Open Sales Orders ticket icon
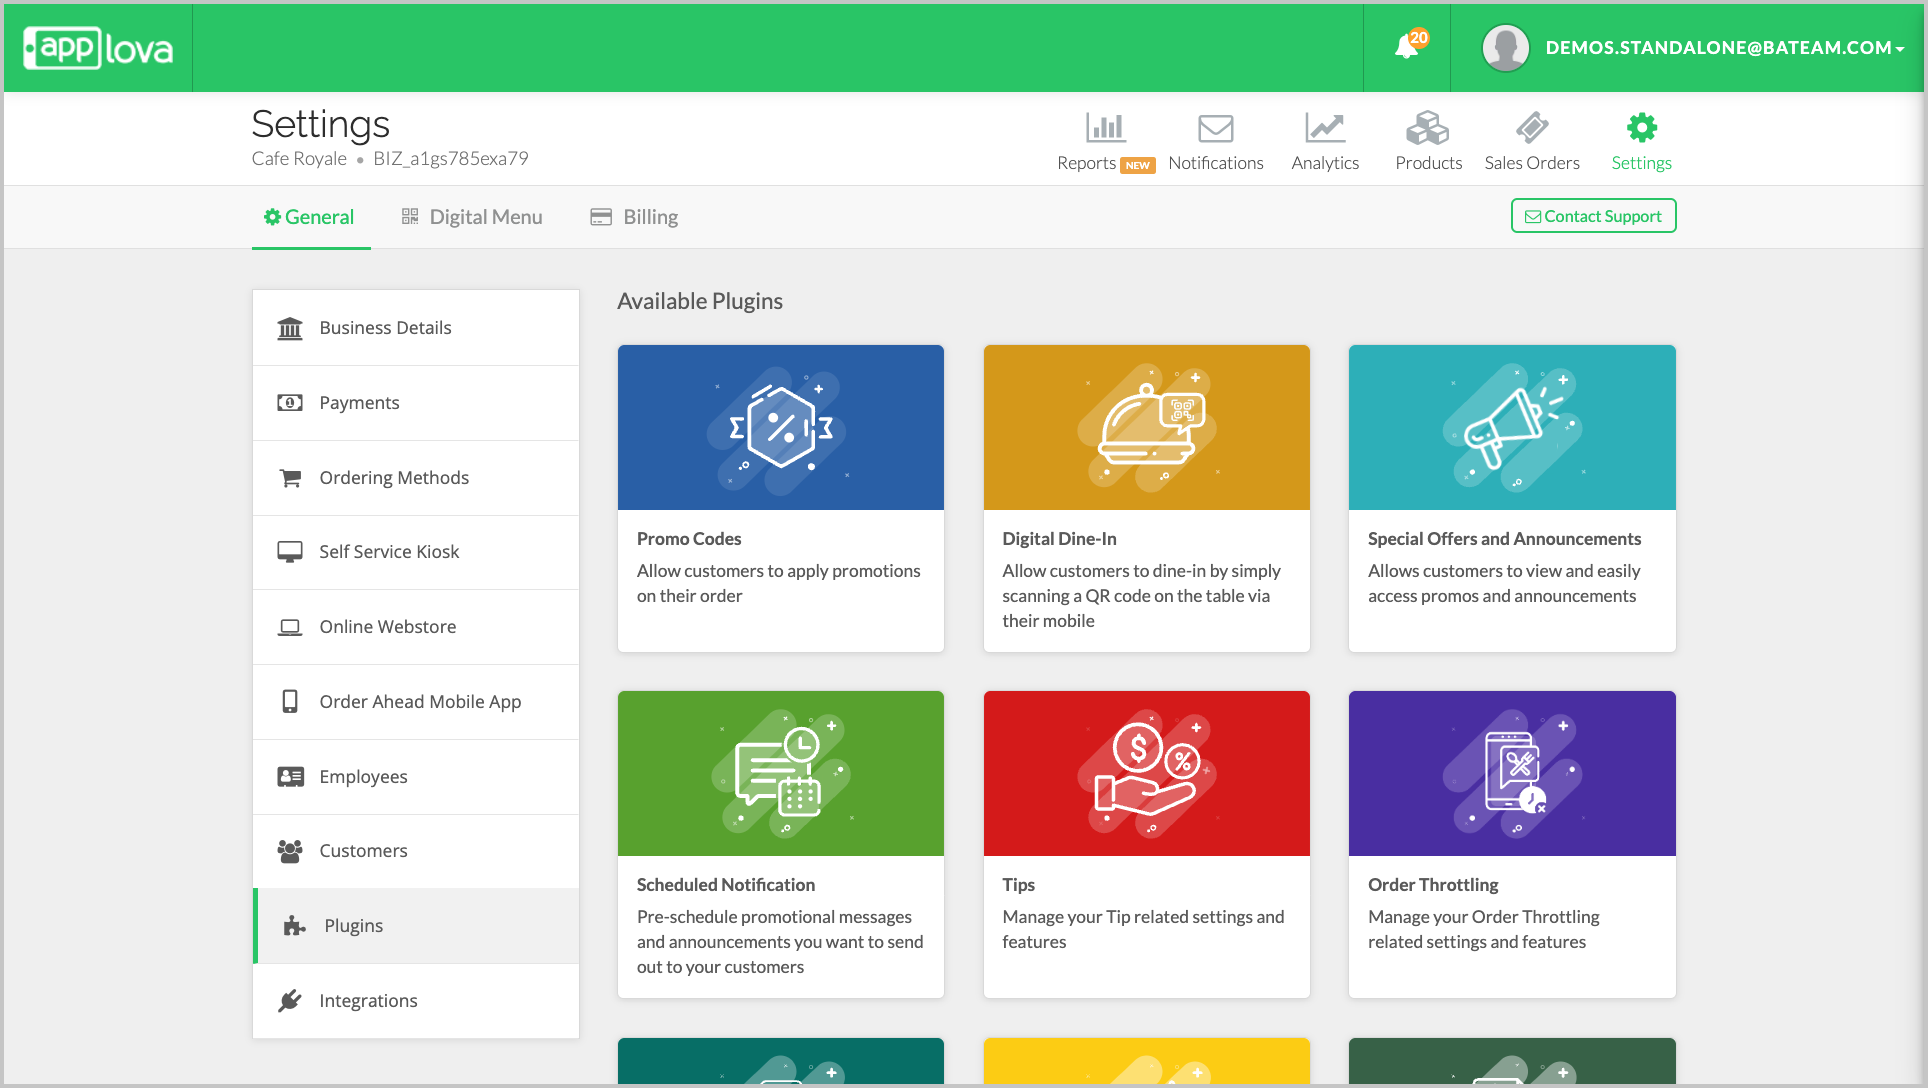 (x=1531, y=128)
